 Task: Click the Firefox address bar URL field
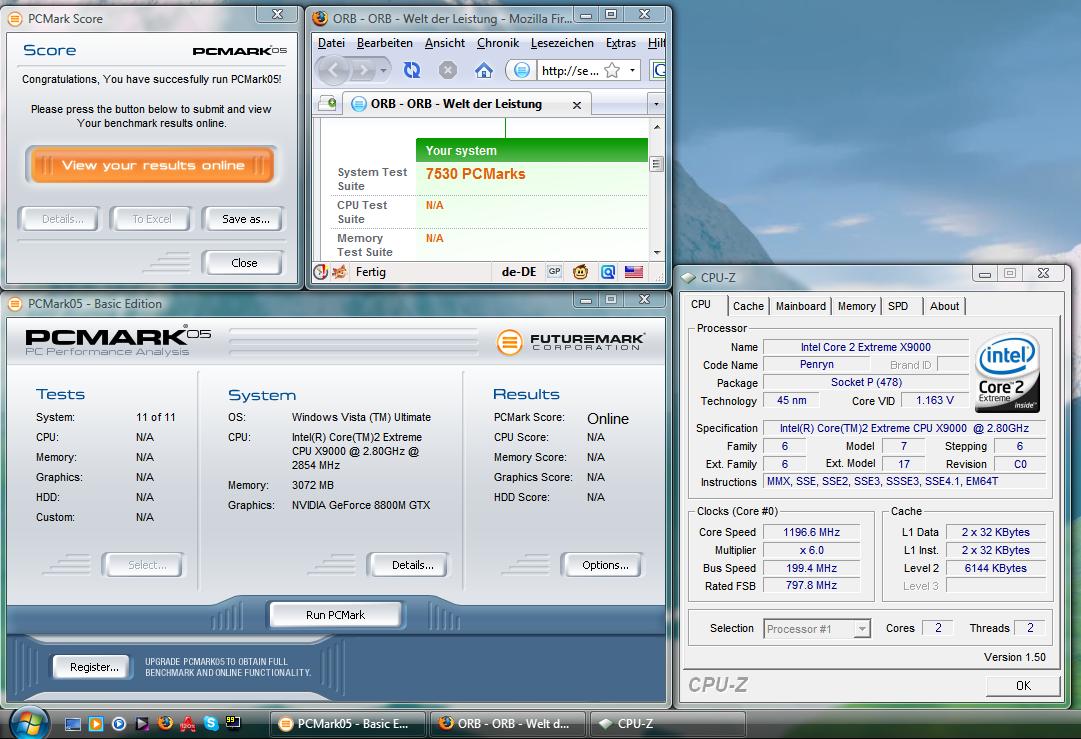pos(569,70)
